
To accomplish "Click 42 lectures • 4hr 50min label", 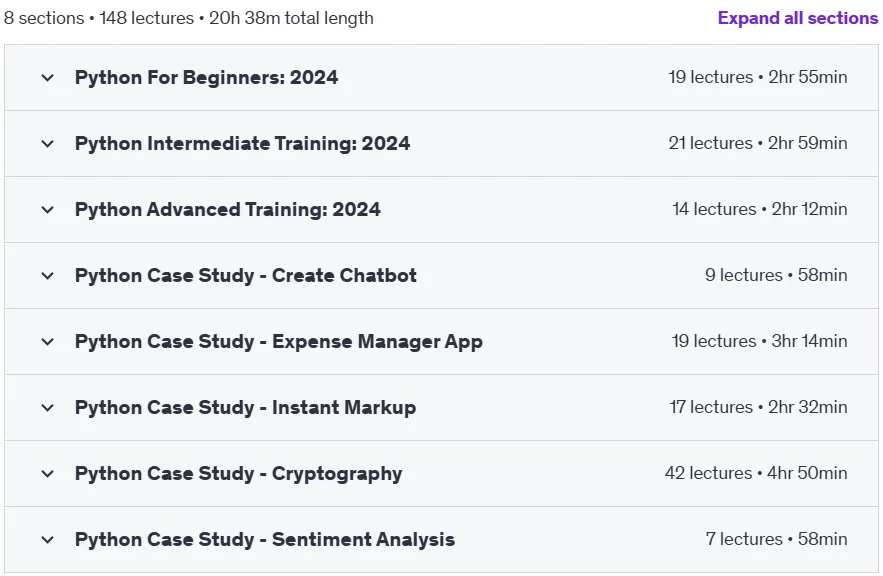I will pyautogui.click(x=756, y=473).
